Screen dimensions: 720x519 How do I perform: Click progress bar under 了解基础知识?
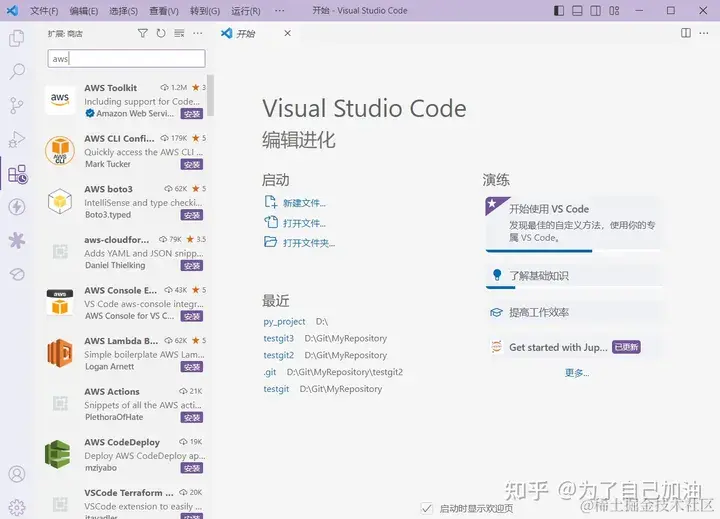coord(573,288)
